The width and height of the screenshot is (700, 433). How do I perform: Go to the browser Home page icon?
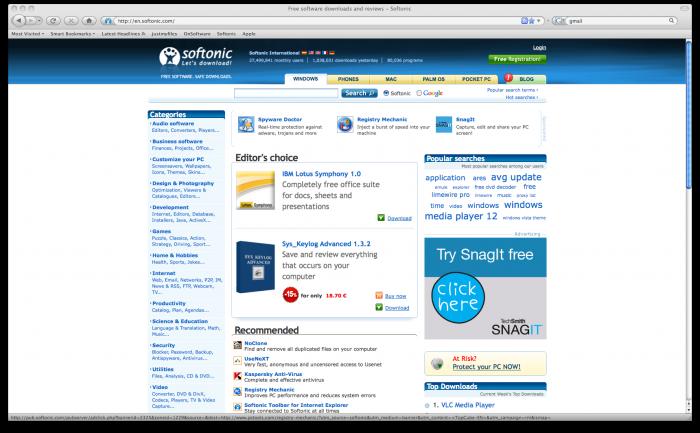[x=89, y=21]
